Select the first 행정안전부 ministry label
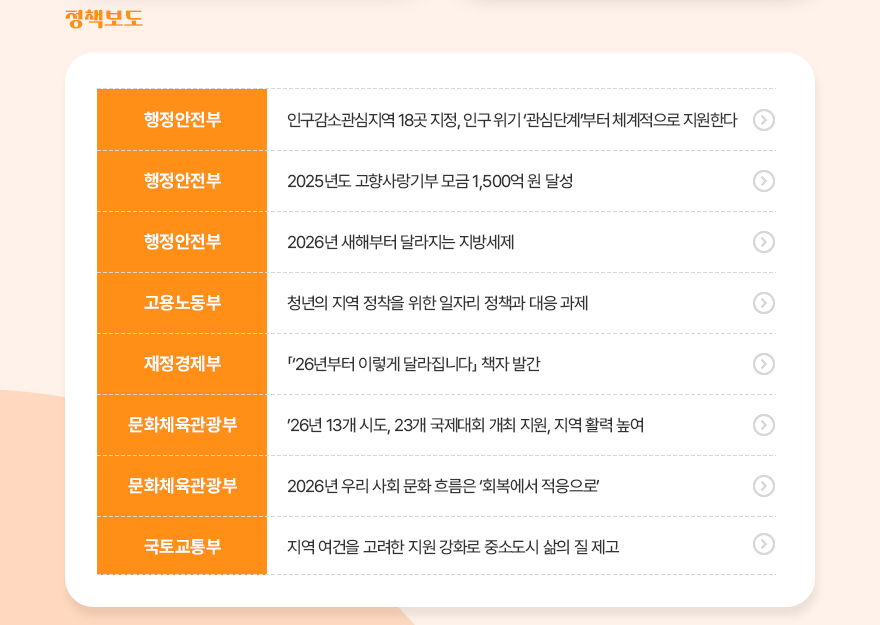This screenshot has height=625, width=880. 181,120
